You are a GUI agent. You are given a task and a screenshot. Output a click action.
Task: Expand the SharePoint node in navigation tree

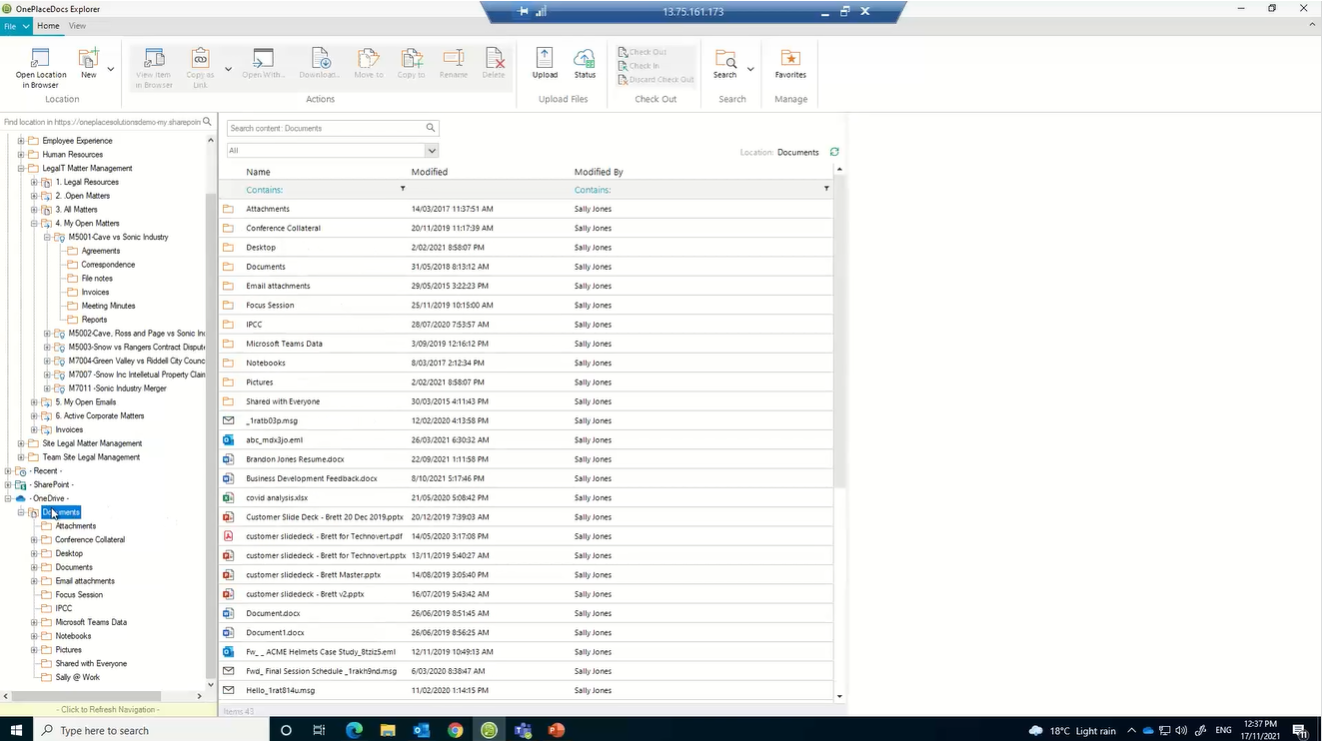(x=6, y=484)
